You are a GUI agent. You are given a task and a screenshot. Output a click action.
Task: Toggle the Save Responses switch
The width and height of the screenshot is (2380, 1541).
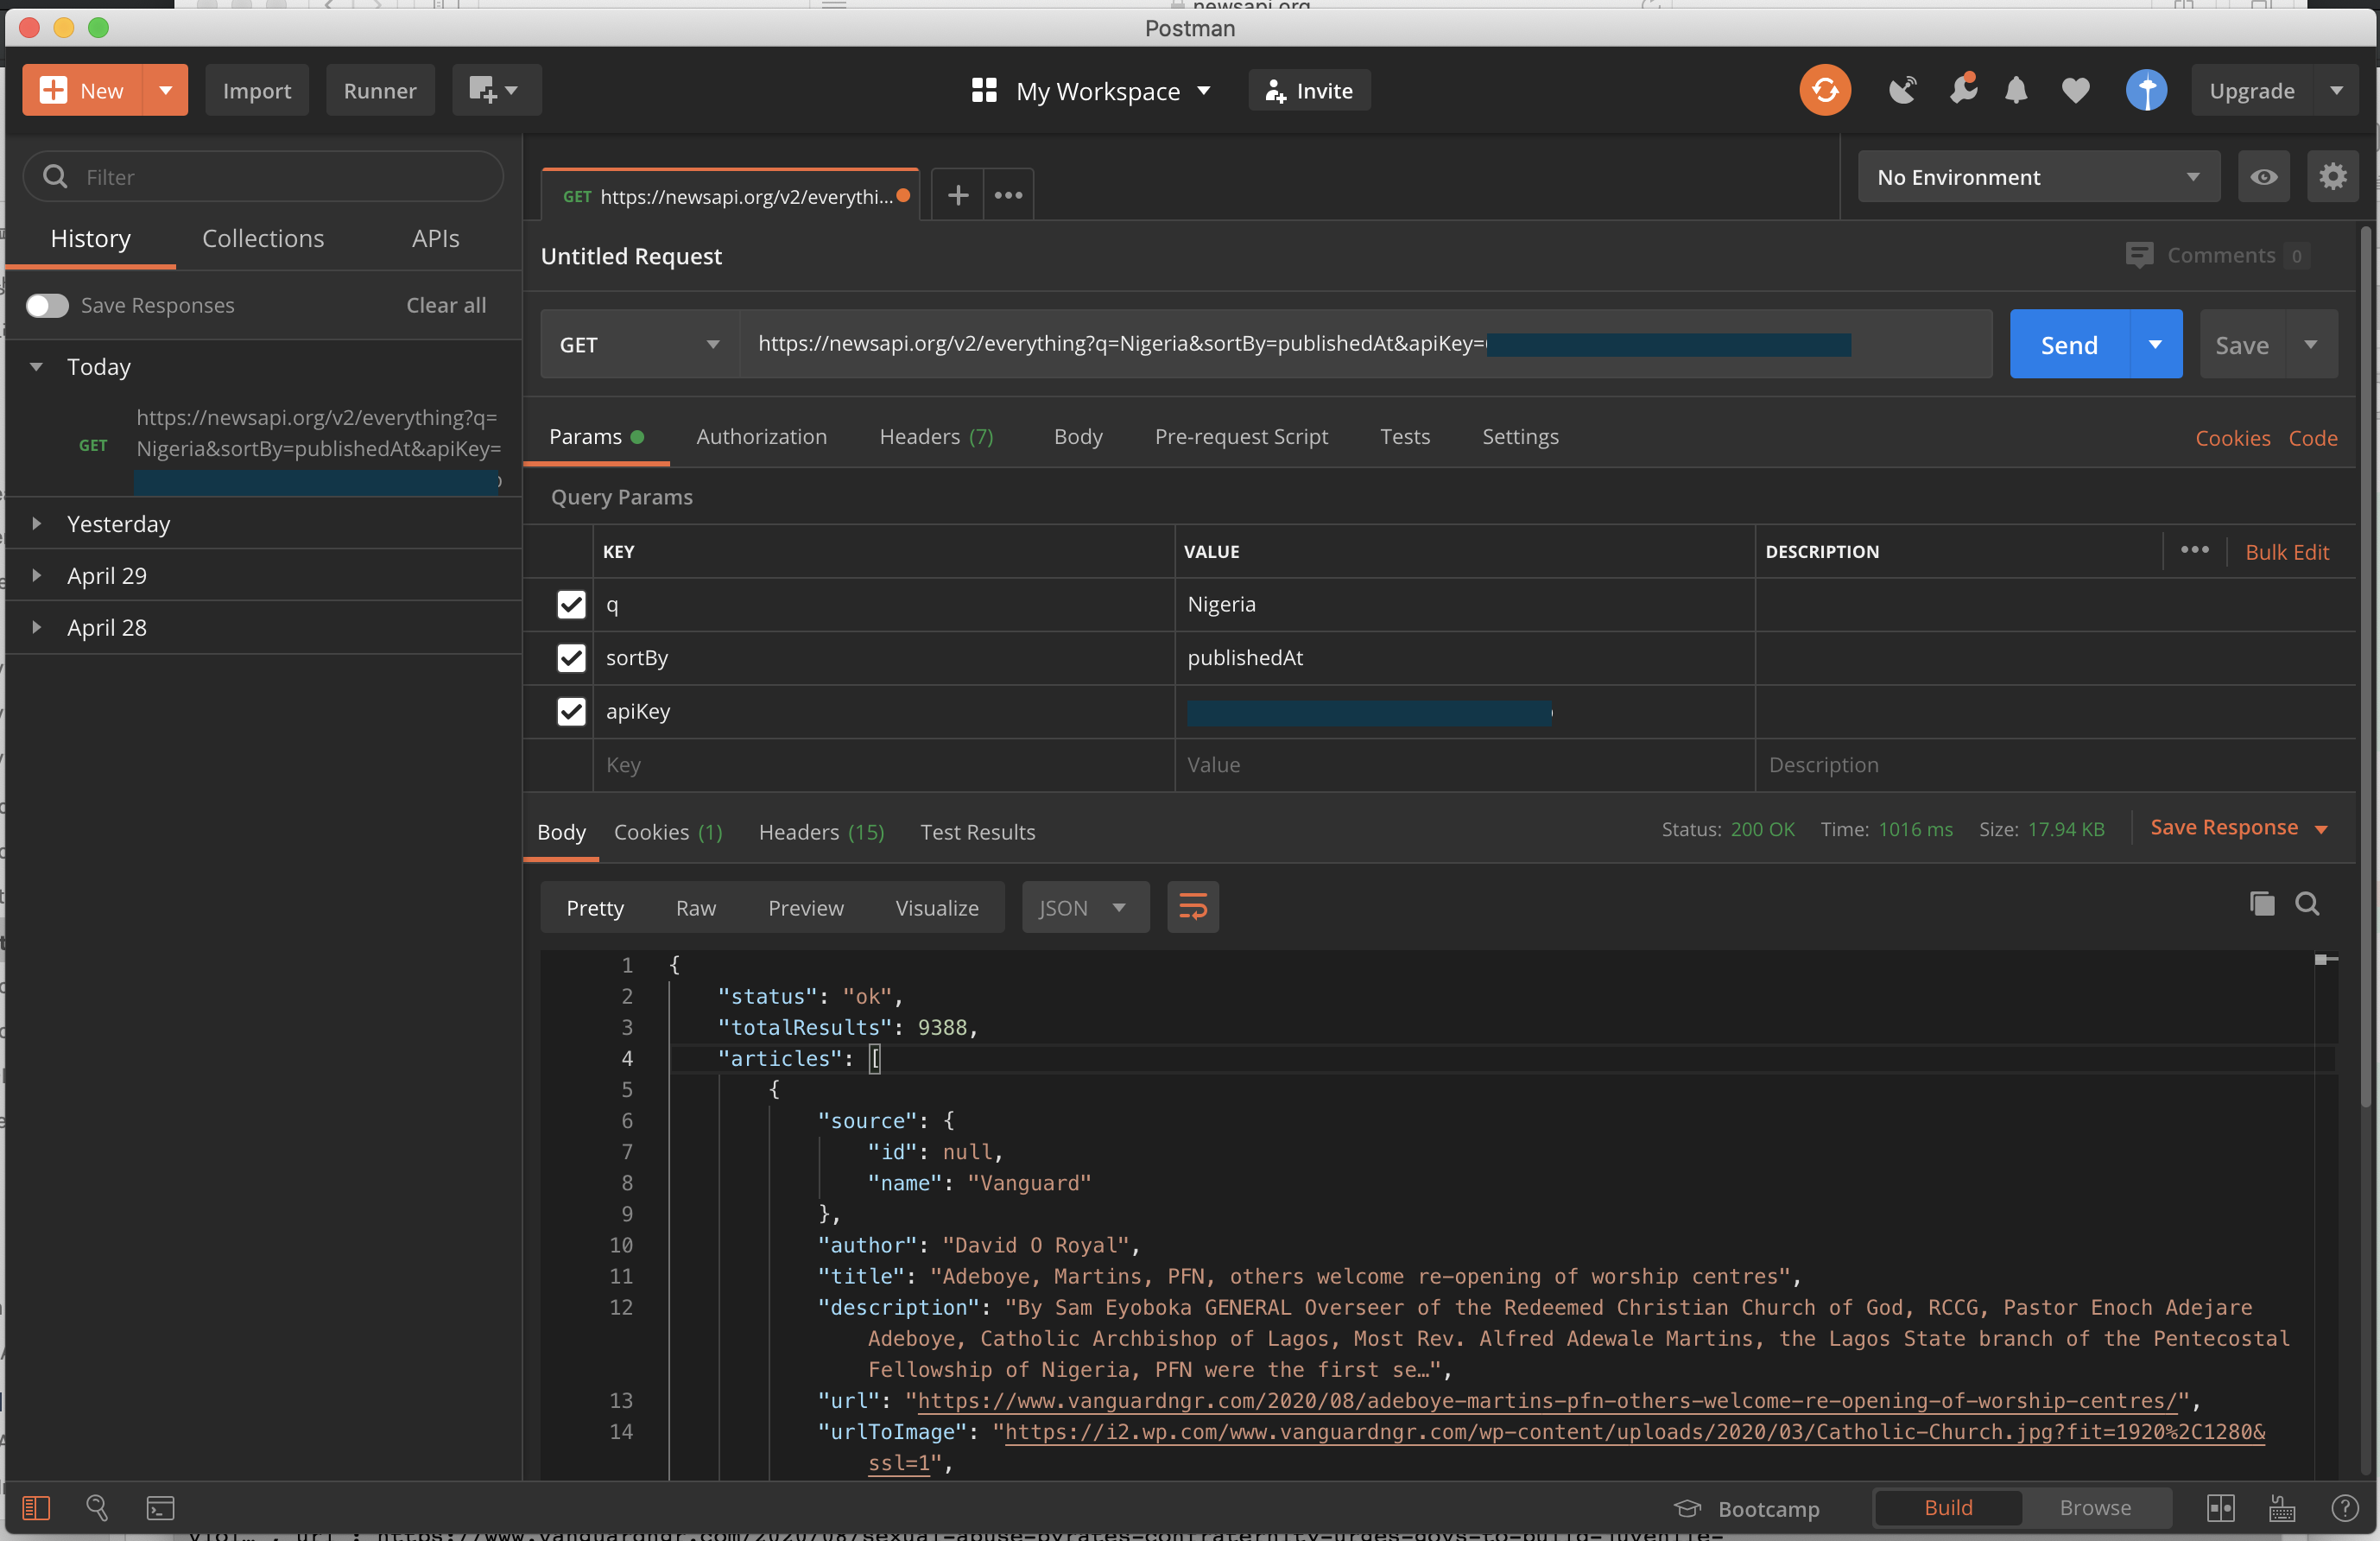click(x=47, y=305)
